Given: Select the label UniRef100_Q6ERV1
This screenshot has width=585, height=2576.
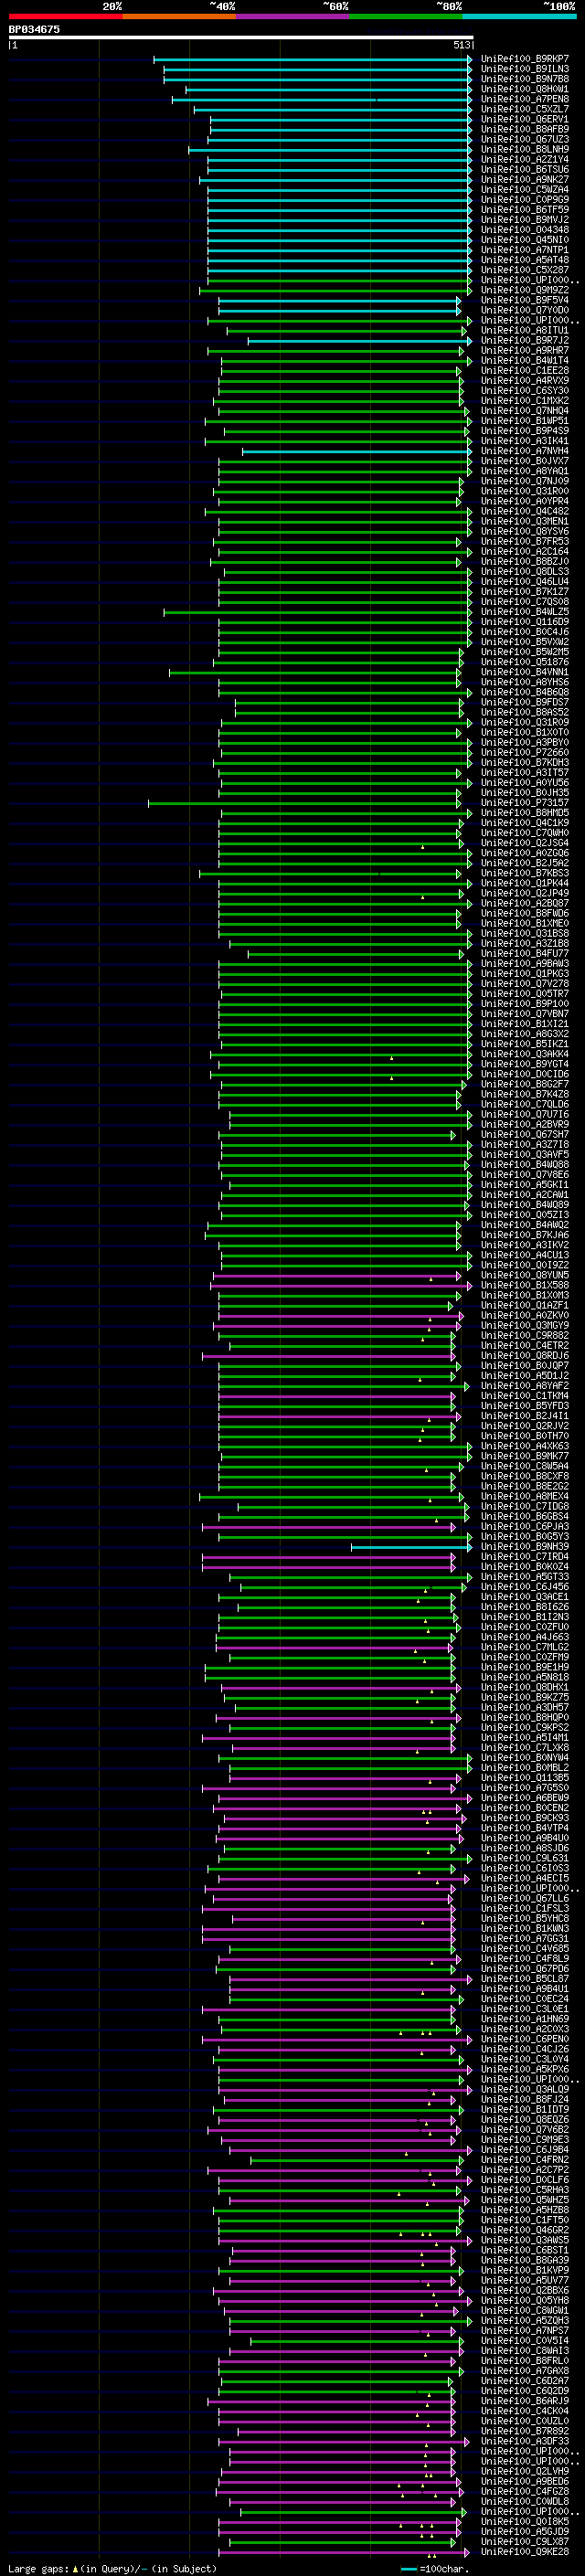Looking at the screenshot, I should pos(525,119).
